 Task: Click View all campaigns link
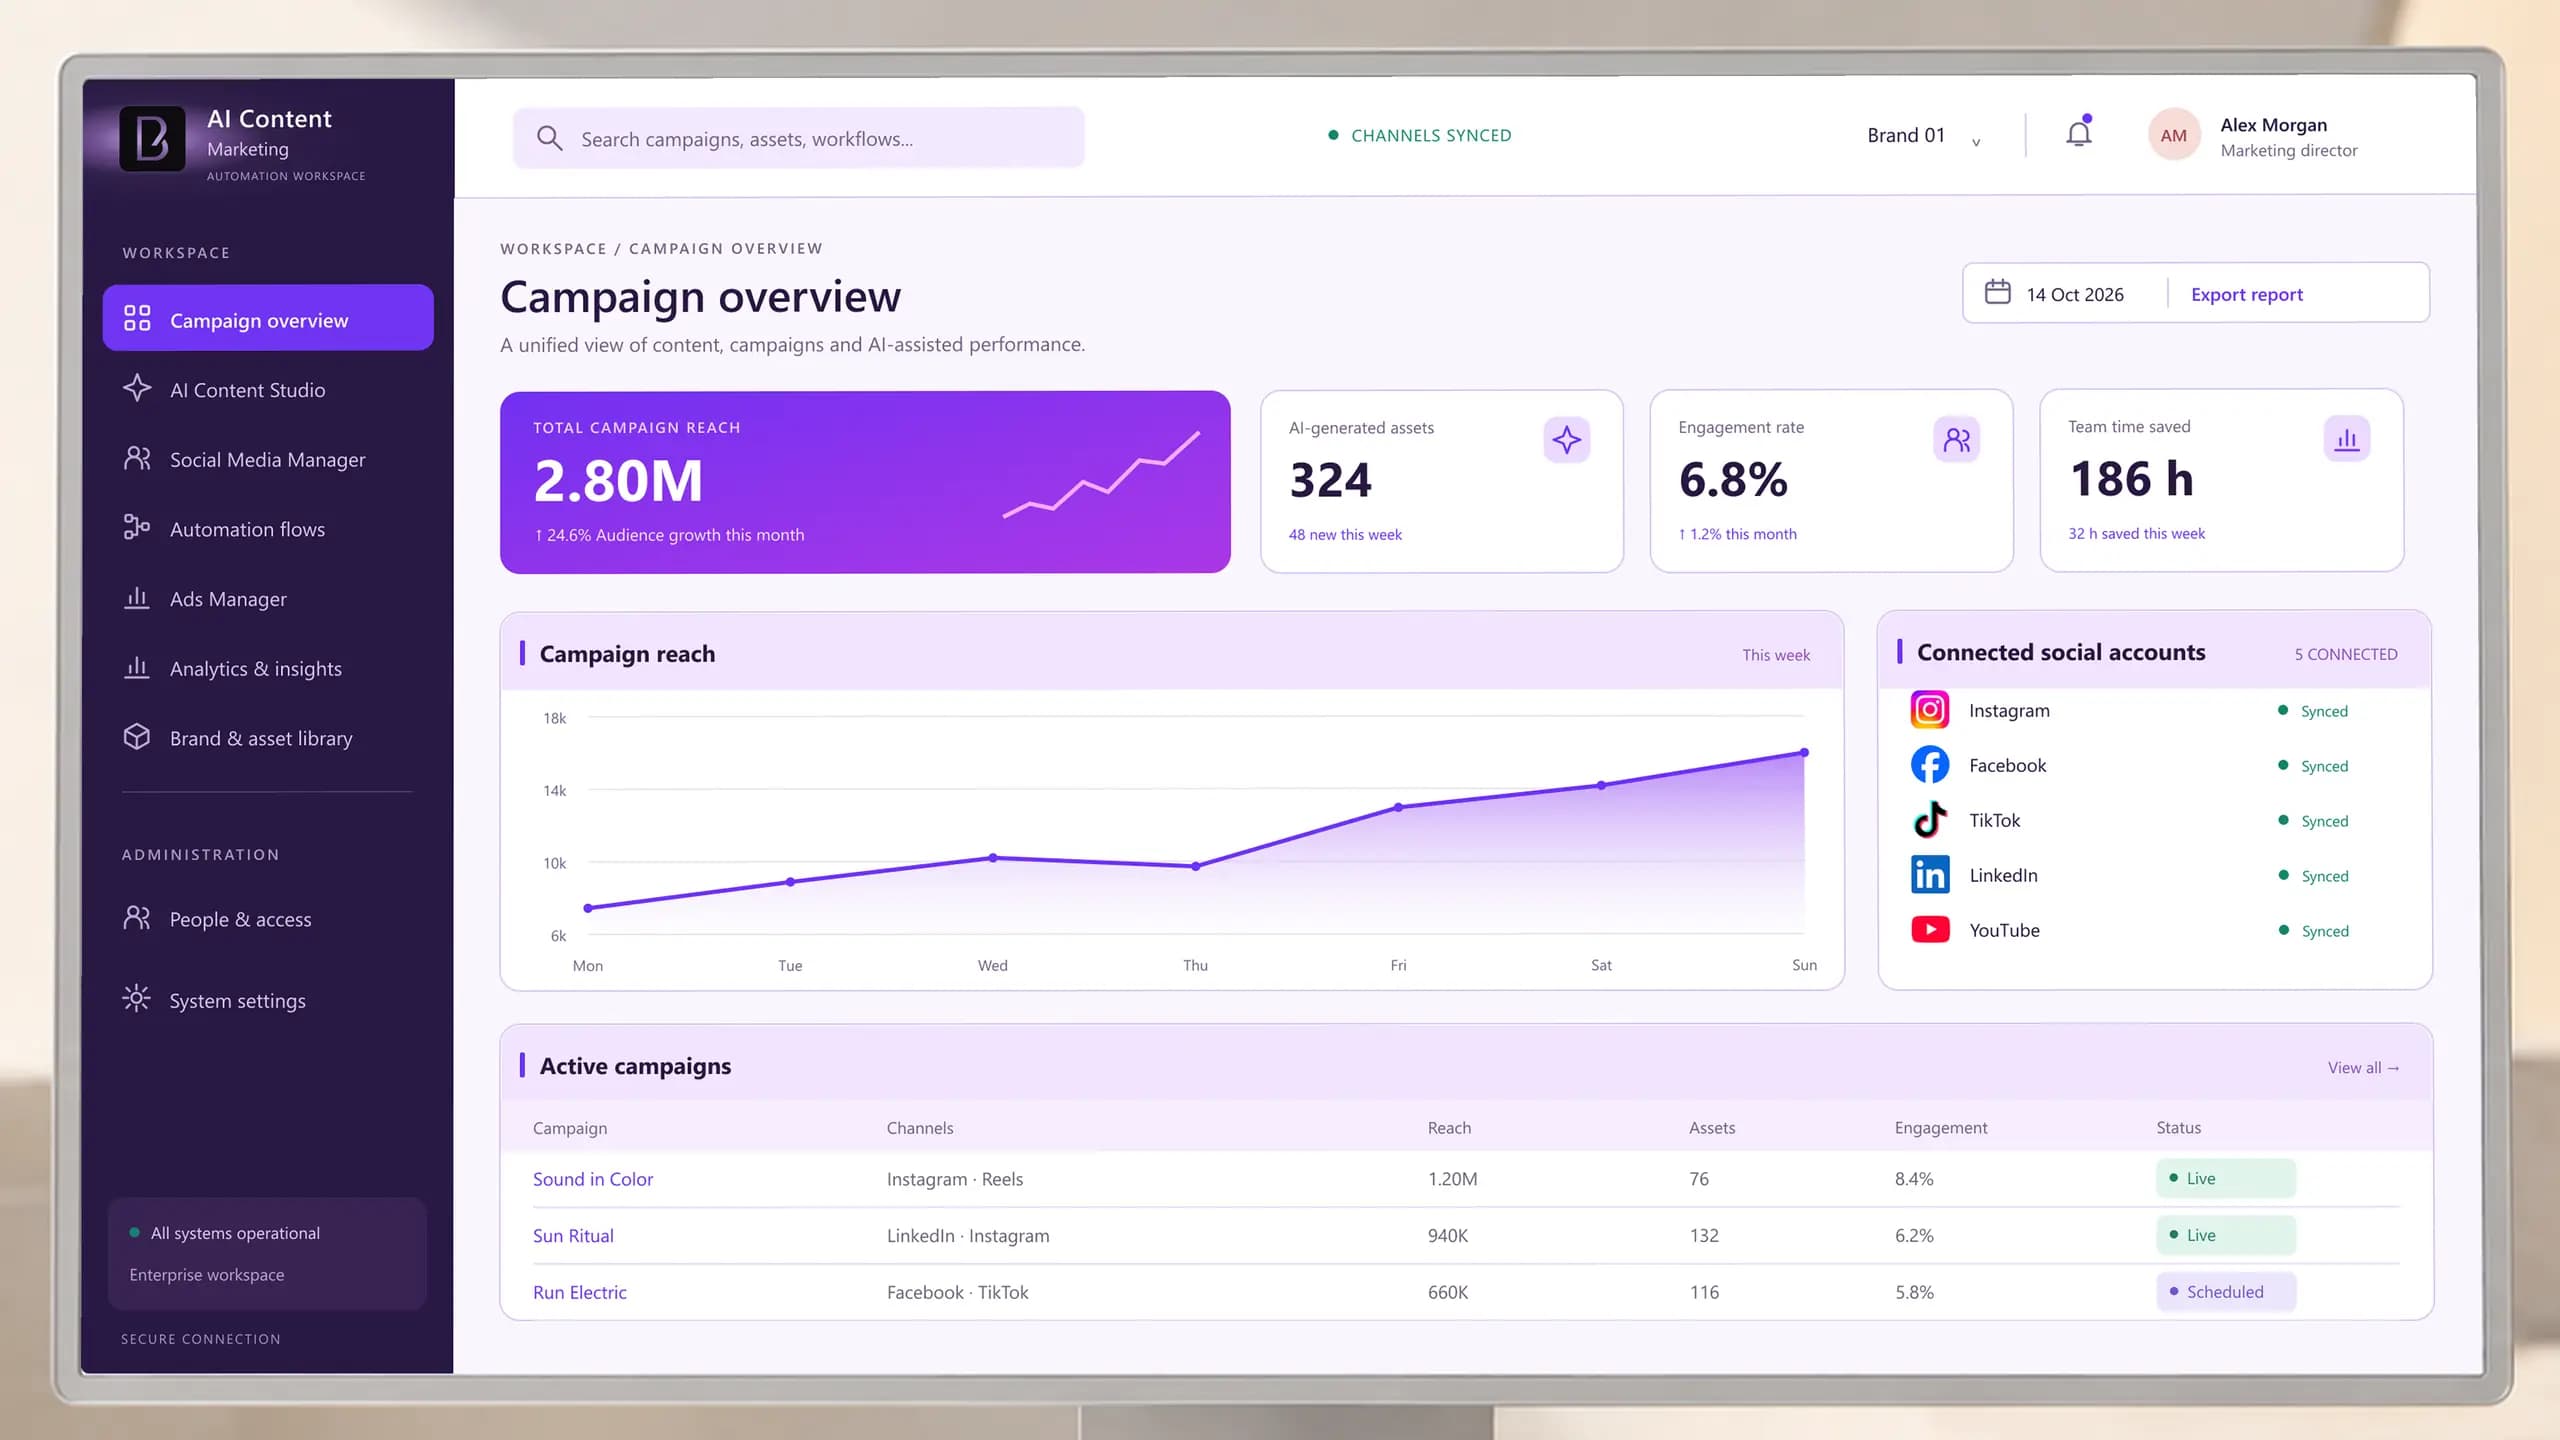tap(2363, 1068)
